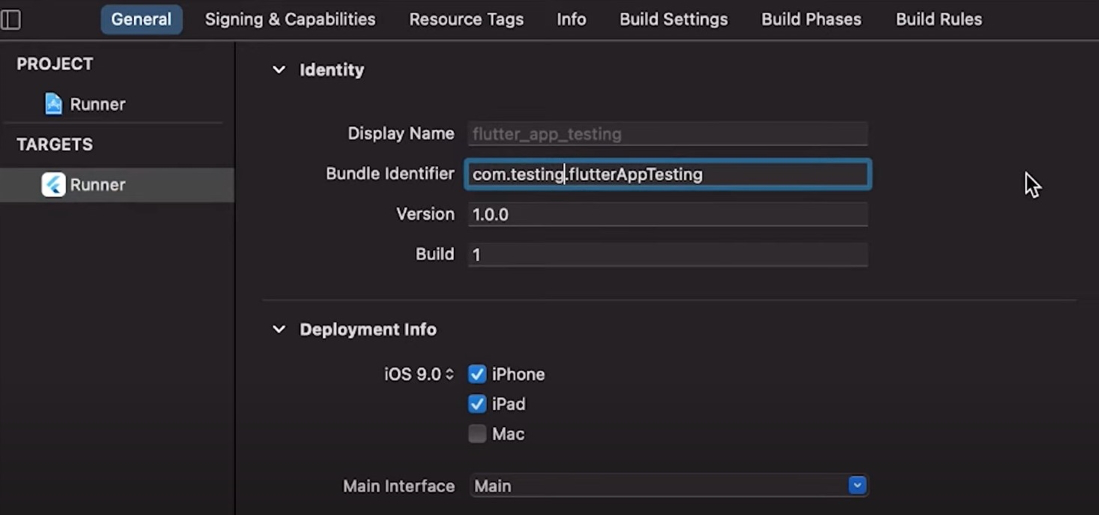Uncheck the iPad device checkbox
This screenshot has width=1099, height=515.
pos(477,404)
